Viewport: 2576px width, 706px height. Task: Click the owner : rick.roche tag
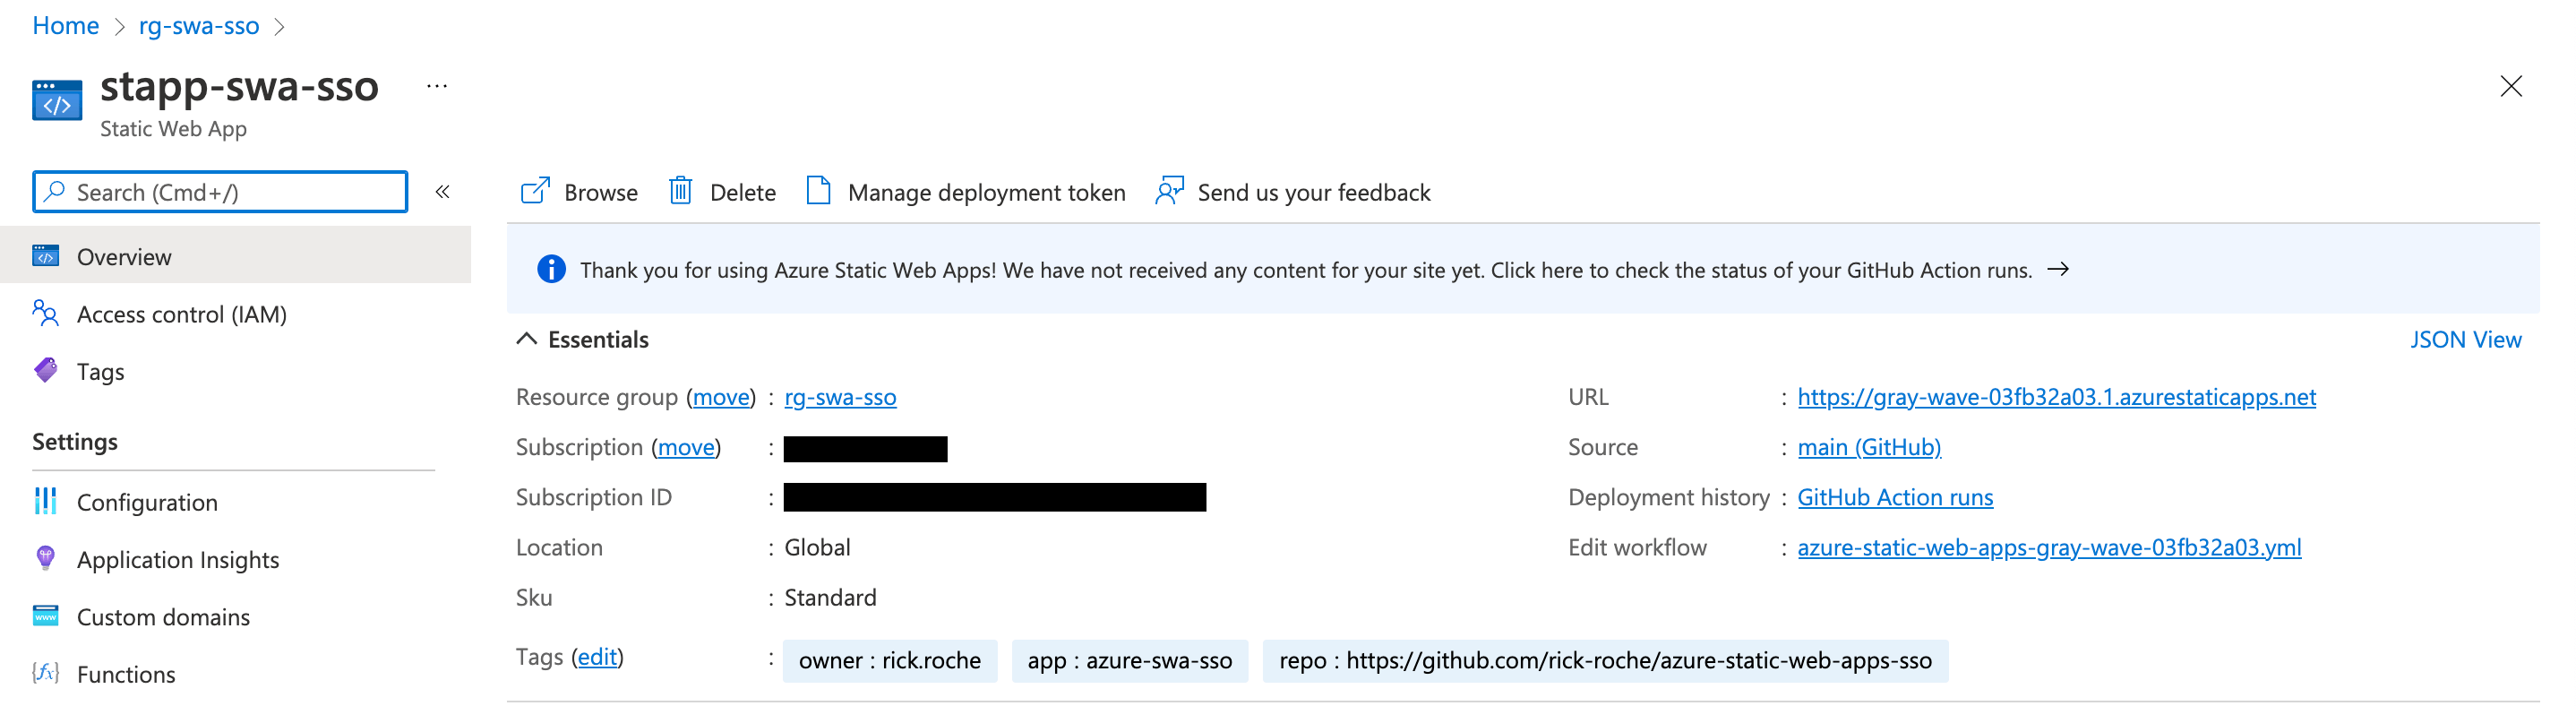890,660
